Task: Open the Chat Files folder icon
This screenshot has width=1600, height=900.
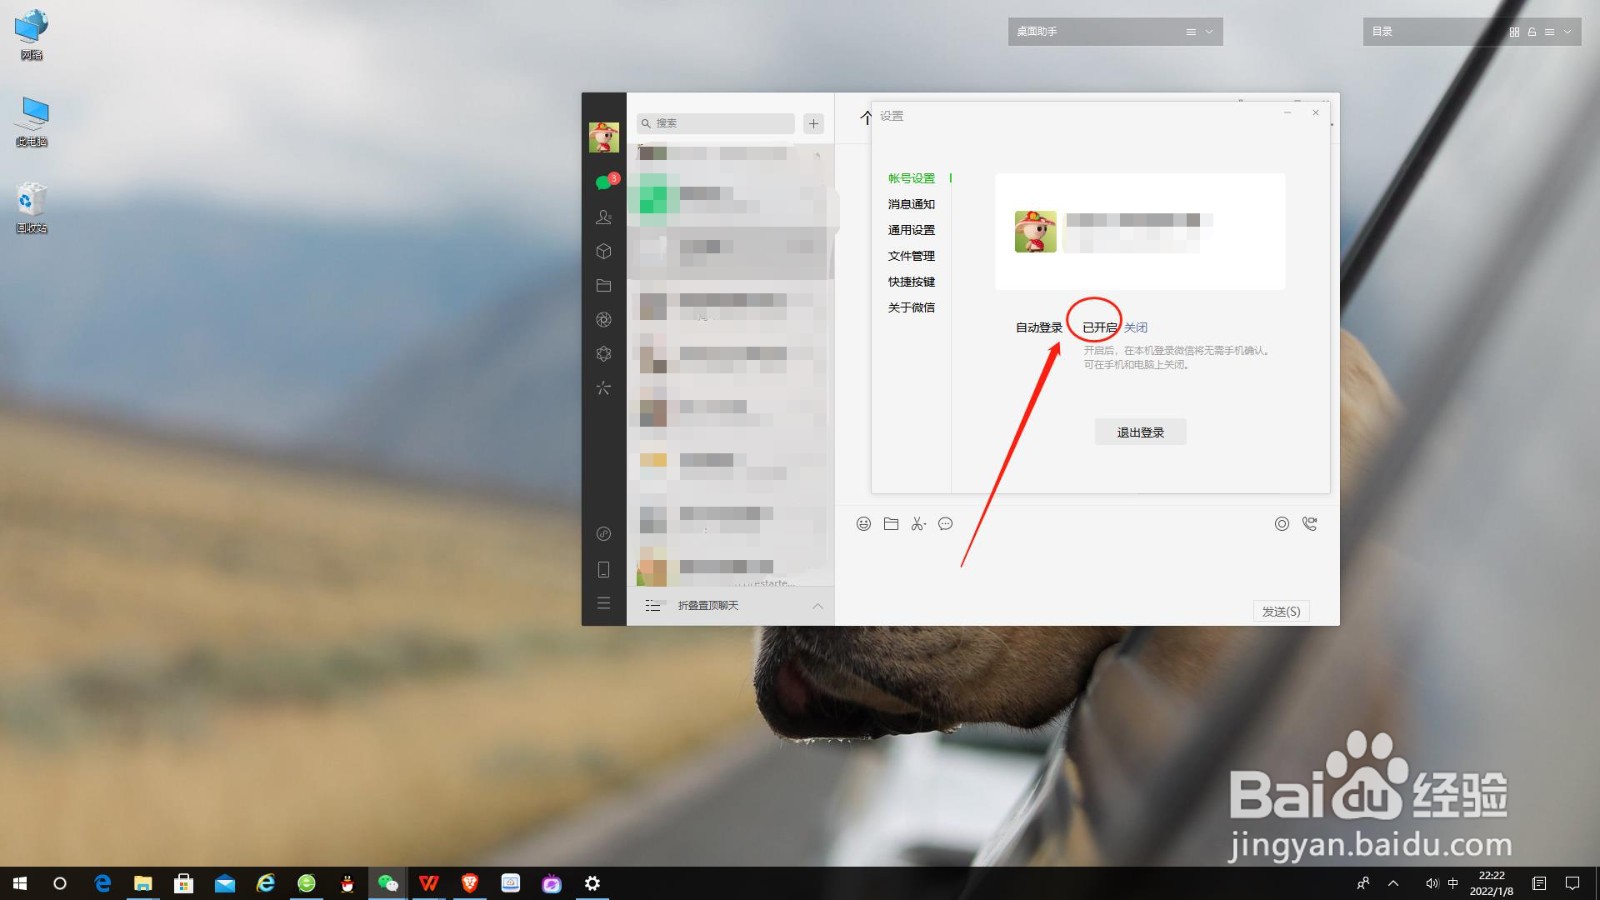Action: click(603, 286)
